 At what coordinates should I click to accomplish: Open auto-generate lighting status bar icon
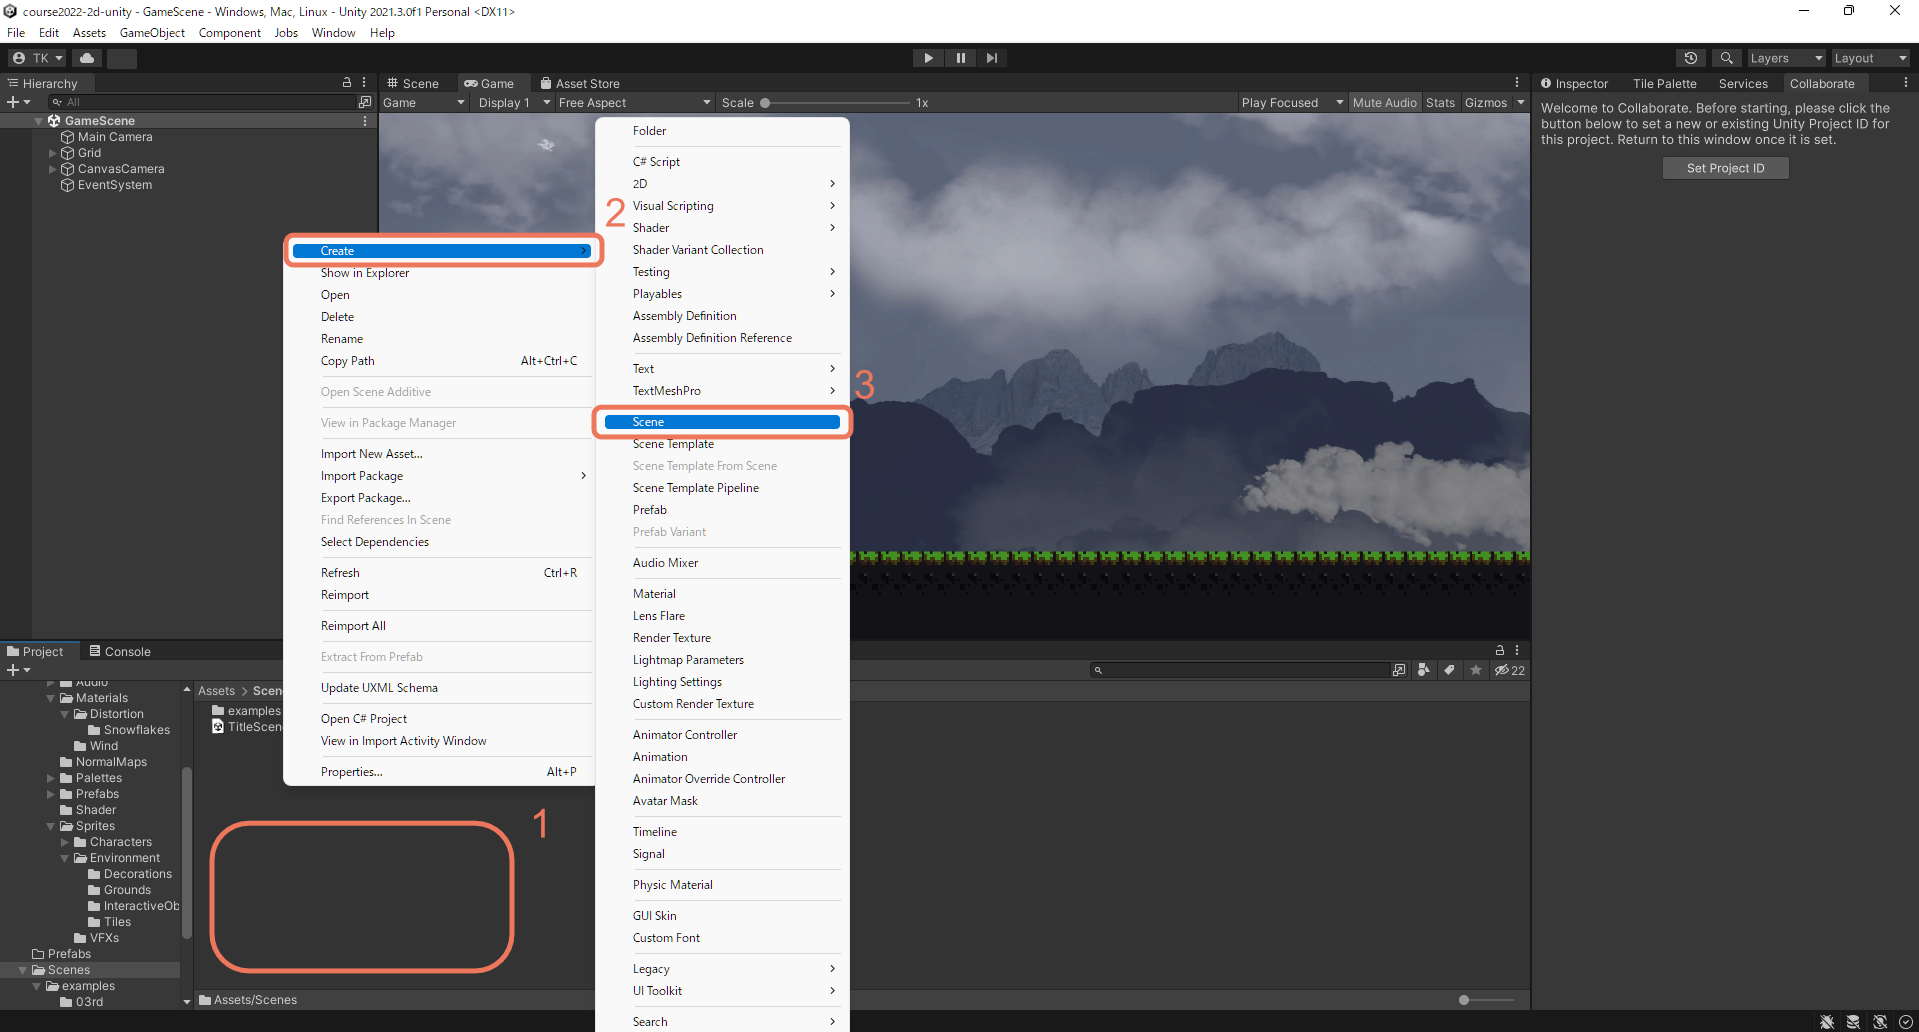click(1879, 1021)
